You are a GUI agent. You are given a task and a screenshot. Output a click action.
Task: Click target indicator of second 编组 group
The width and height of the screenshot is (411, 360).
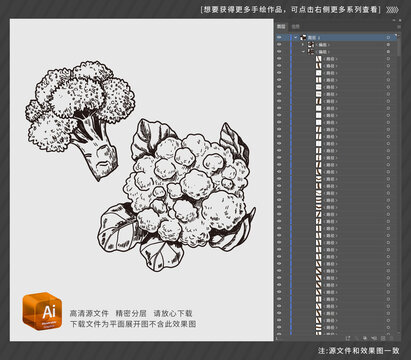click(x=388, y=52)
